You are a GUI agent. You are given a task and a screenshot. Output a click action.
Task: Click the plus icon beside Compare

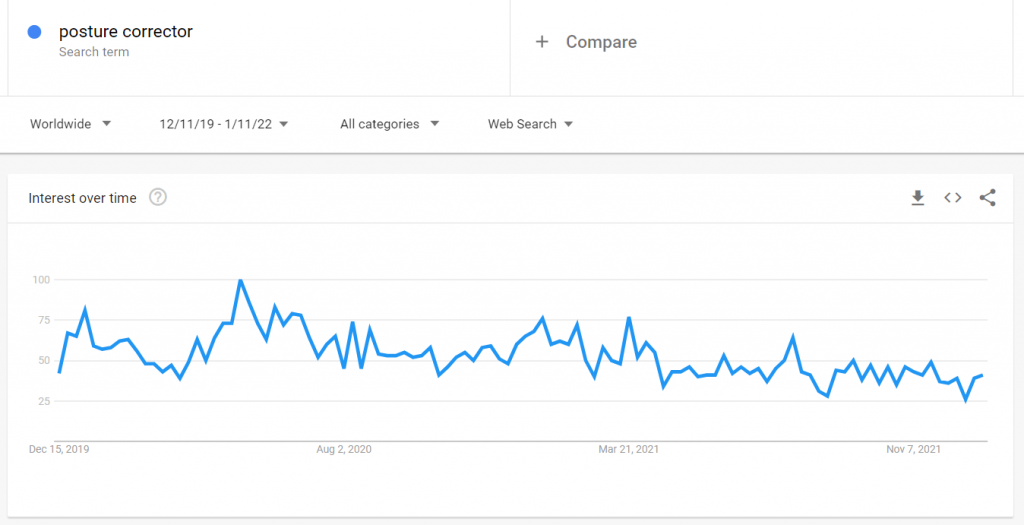click(541, 42)
